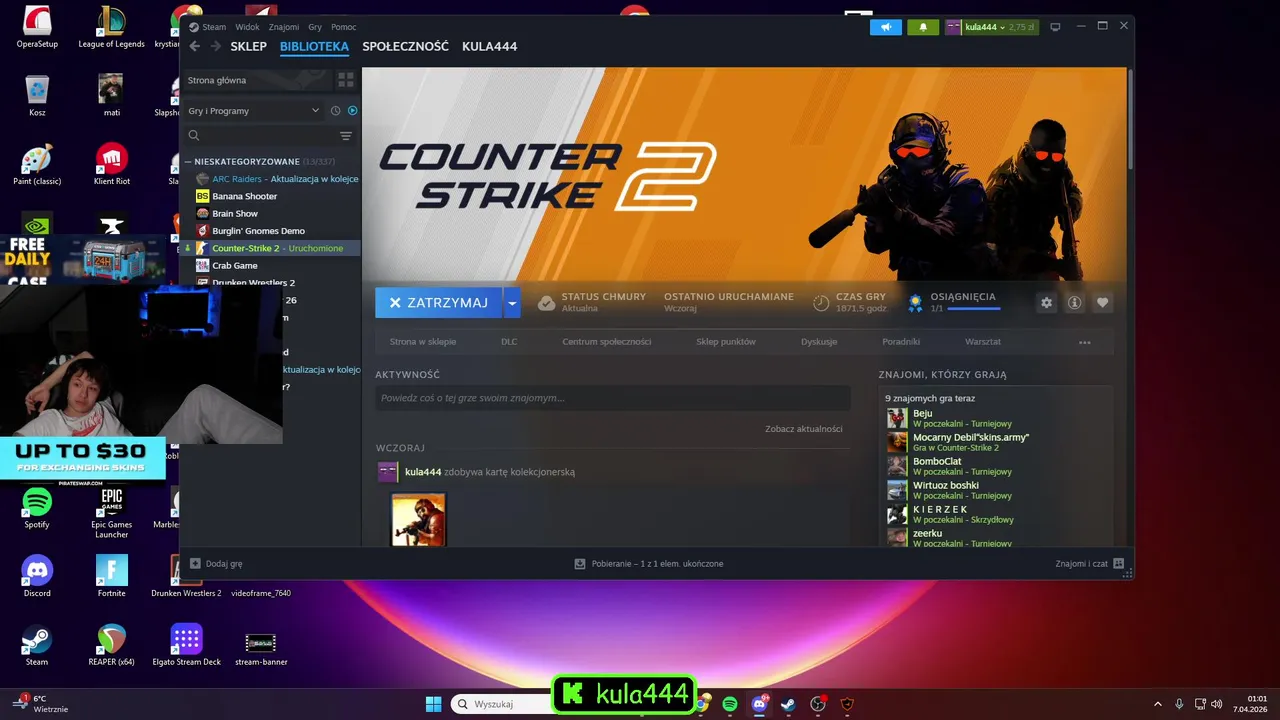Click Strona główna in the library sidebar
Viewport: 1280px width, 720px height.
pos(257,80)
